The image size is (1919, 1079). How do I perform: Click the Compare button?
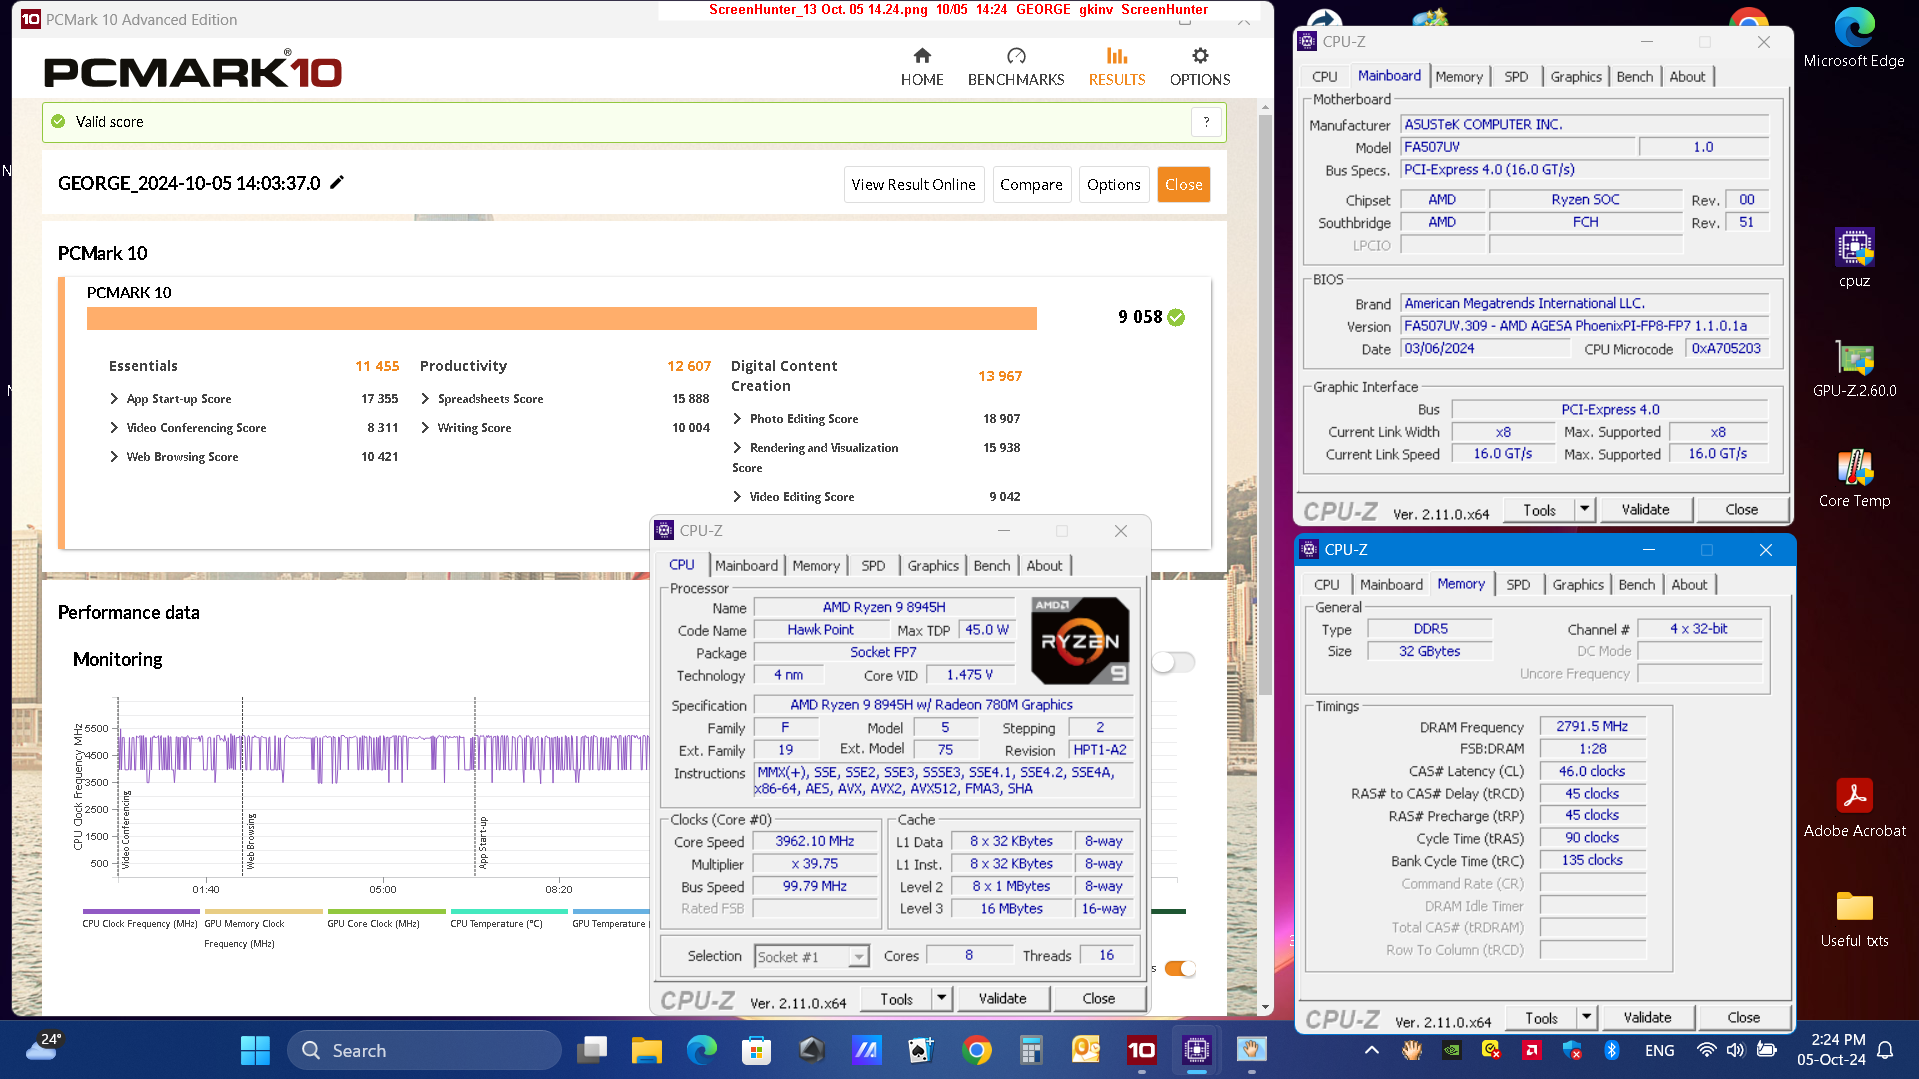pyautogui.click(x=1031, y=184)
